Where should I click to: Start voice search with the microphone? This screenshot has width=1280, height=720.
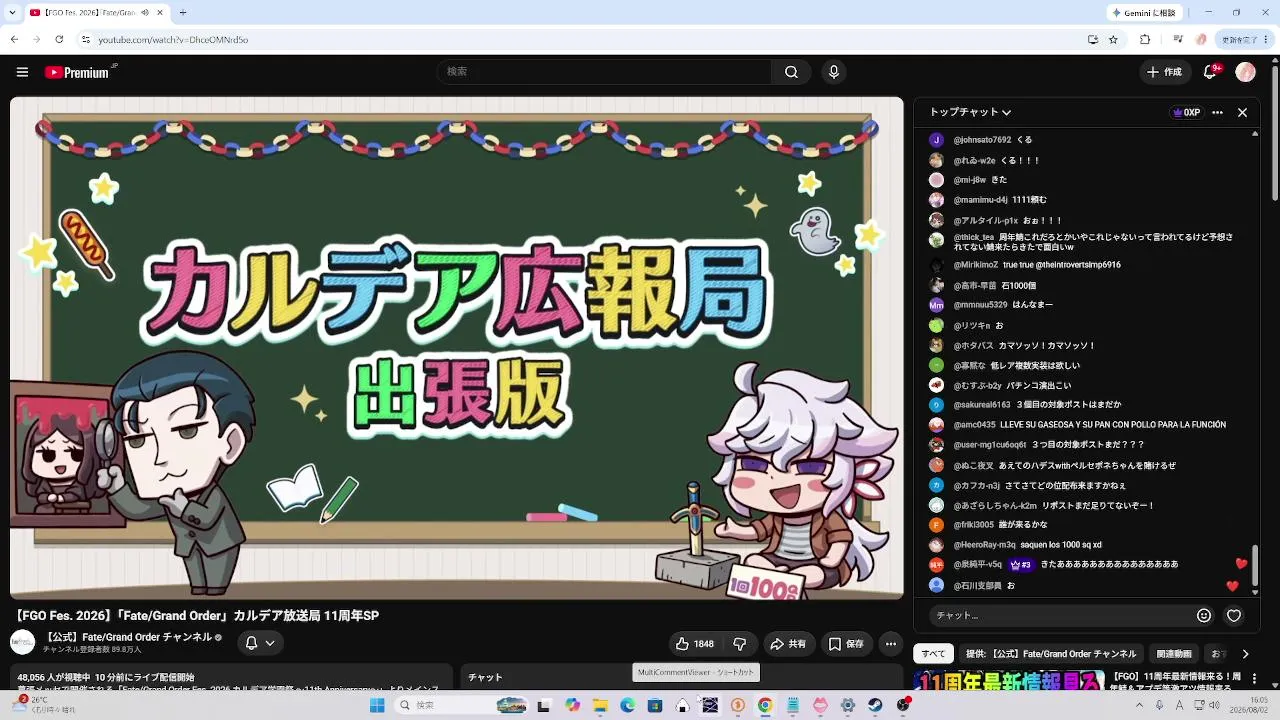point(834,72)
